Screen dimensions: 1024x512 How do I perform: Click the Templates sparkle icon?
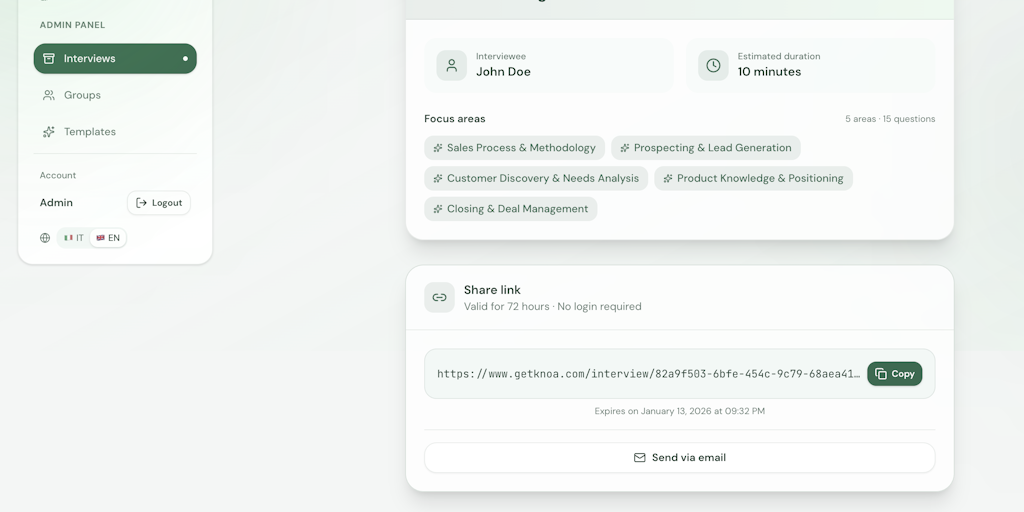pos(49,132)
